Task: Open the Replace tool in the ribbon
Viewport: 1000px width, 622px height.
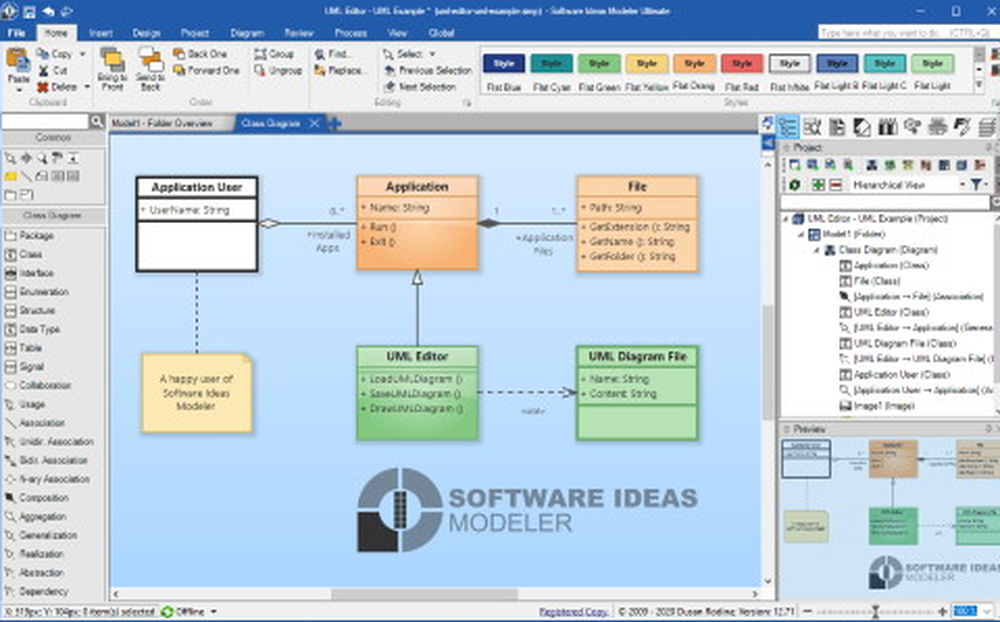Action: 339,70
